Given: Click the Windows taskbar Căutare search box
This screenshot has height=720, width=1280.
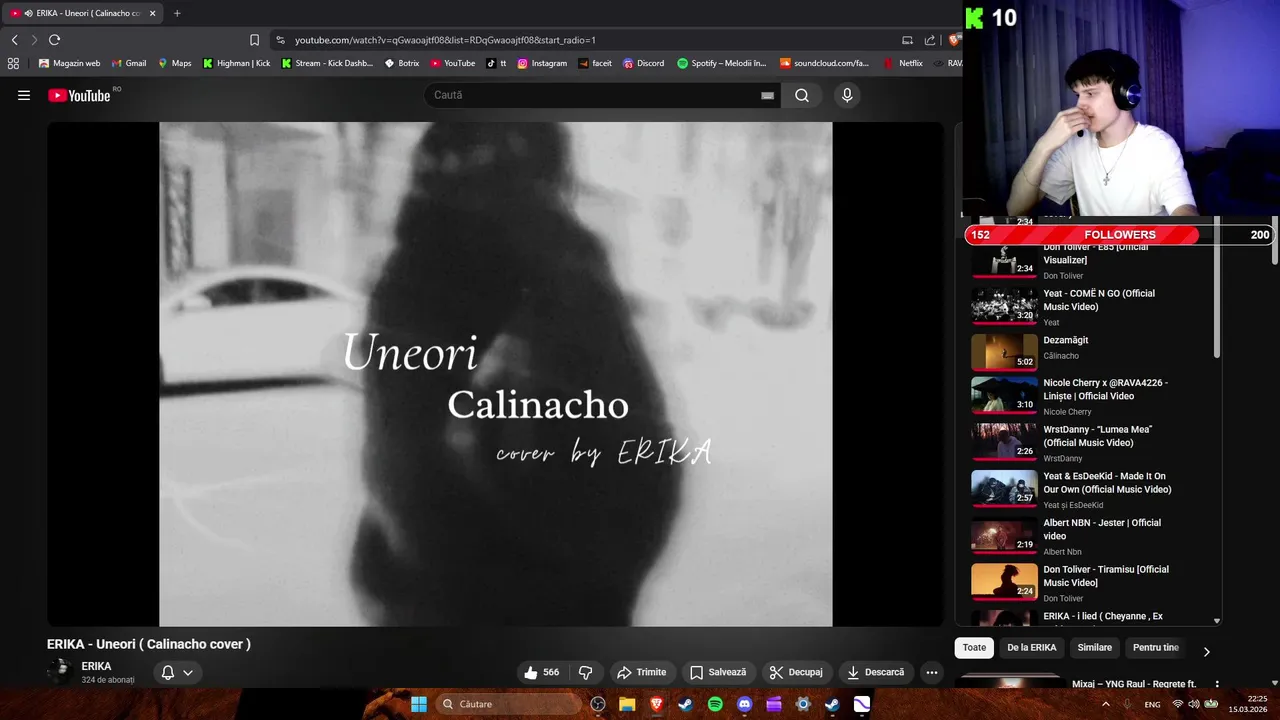Looking at the screenshot, I should click(507, 704).
